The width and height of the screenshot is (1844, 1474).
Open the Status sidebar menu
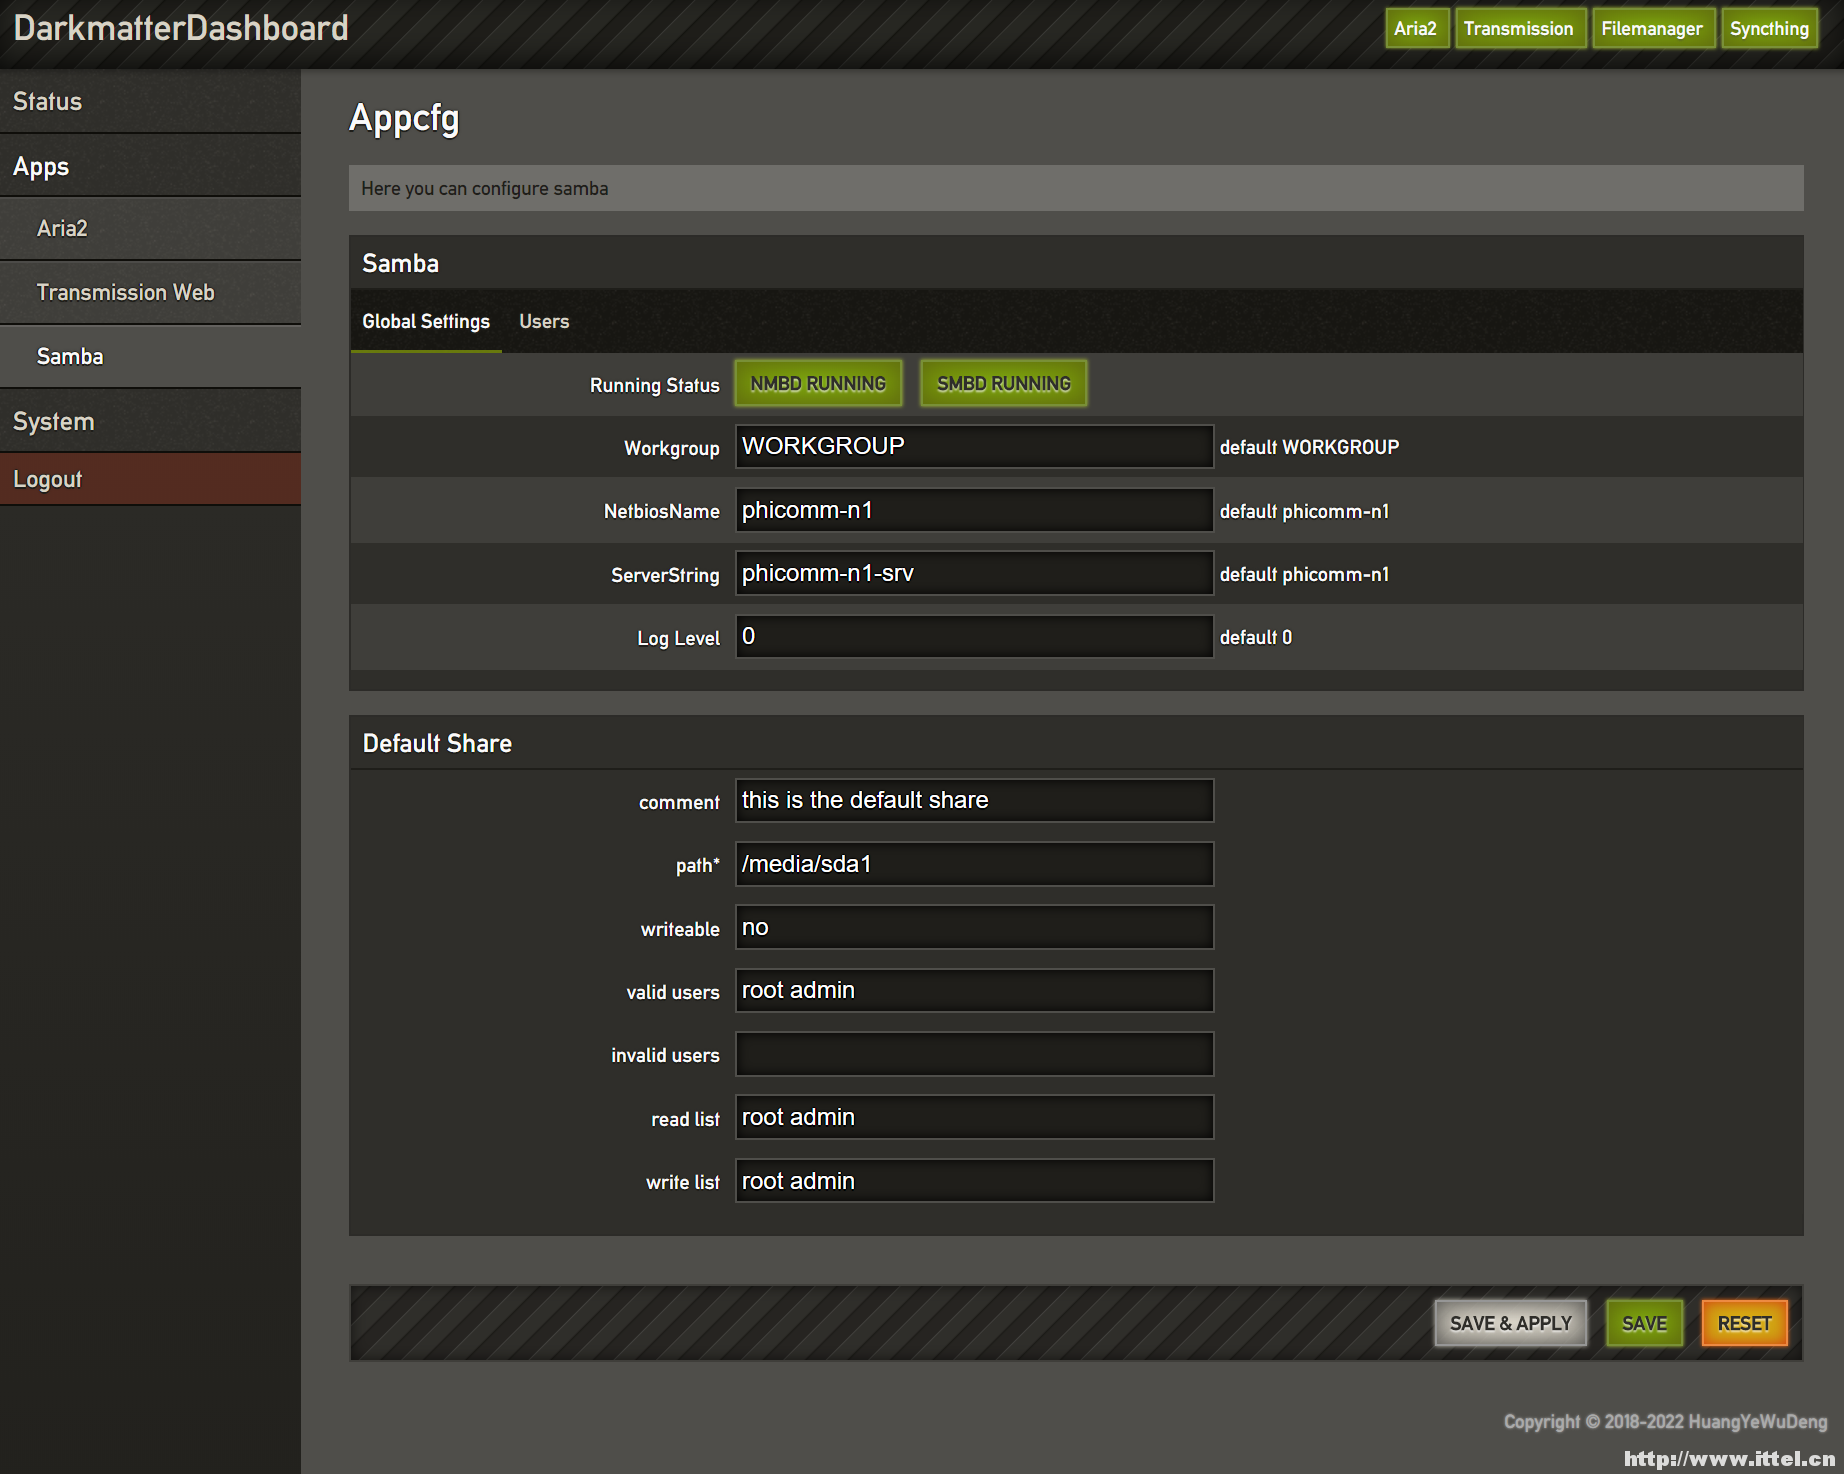click(150, 101)
